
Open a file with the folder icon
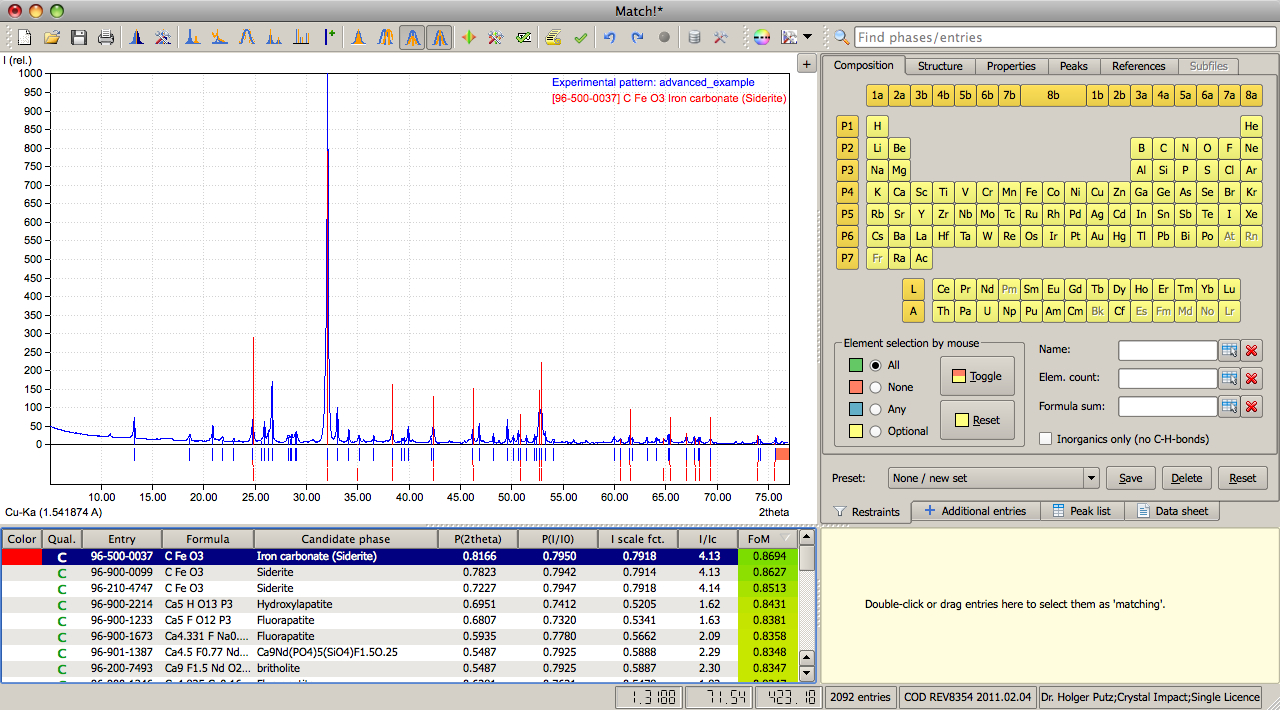click(x=52, y=38)
